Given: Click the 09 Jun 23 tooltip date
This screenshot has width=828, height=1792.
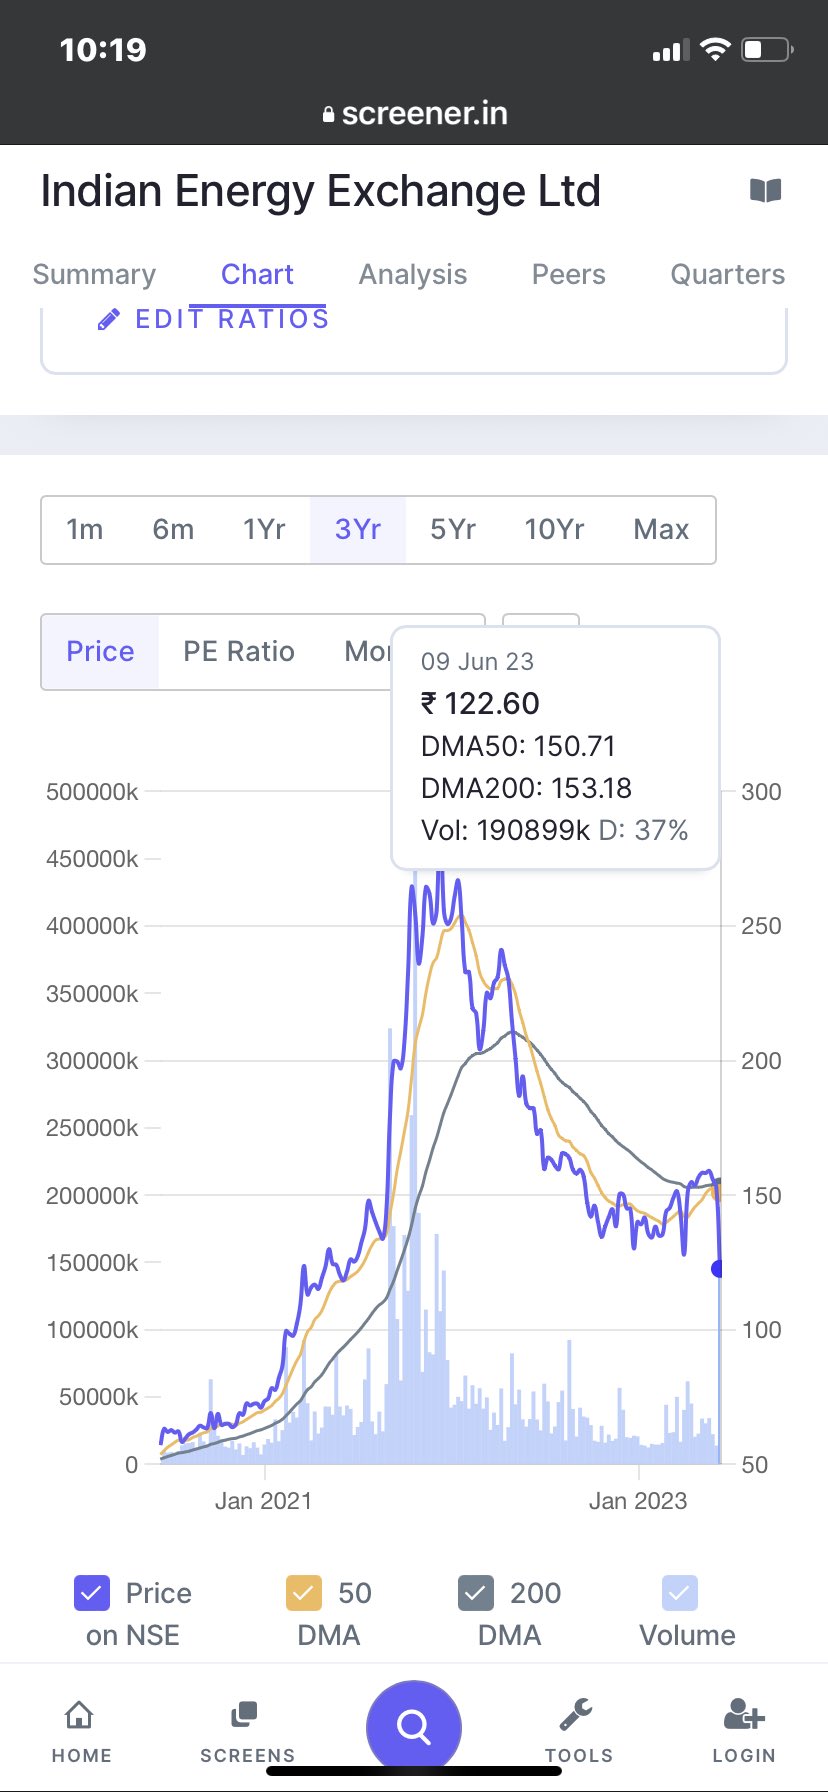Looking at the screenshot, I should point(477,661).
